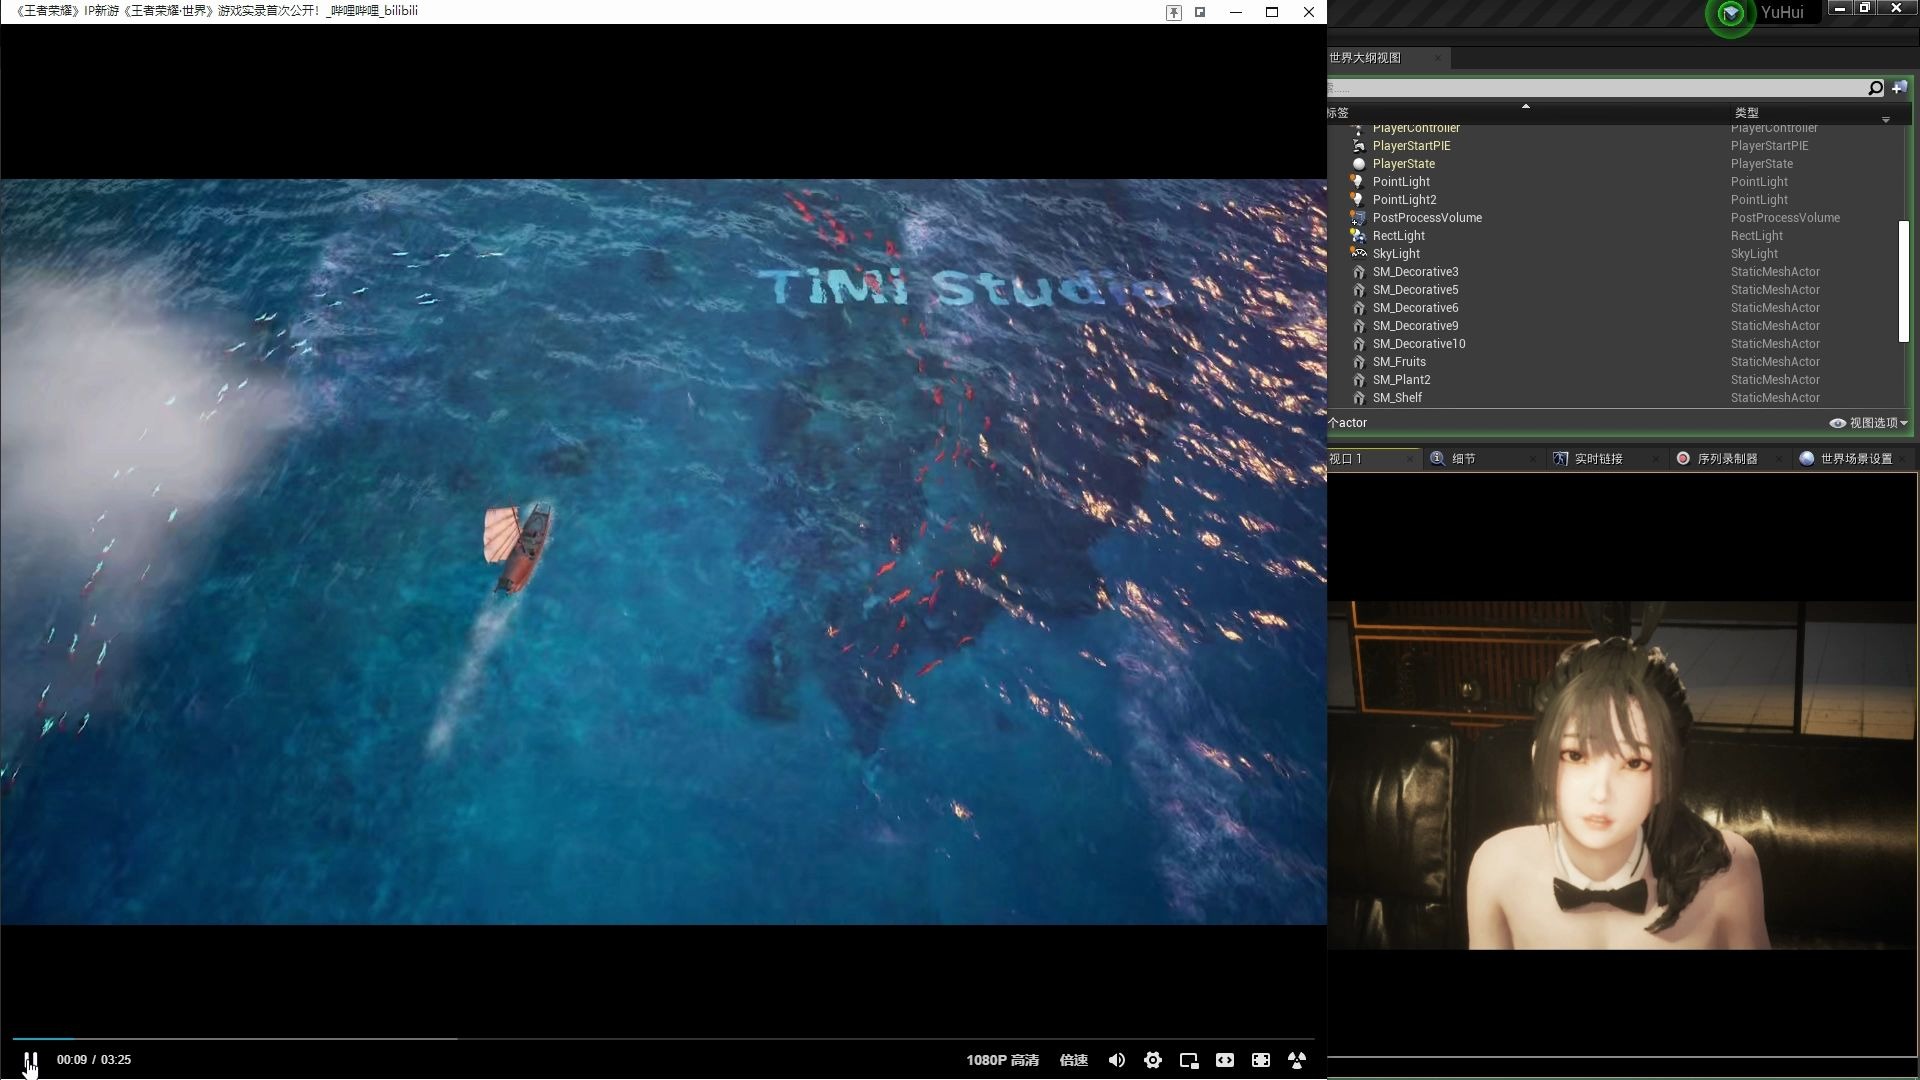
Task: Click the PointLight2 bulb icon
Action: pyautogui.click(x=1358, y=200)
